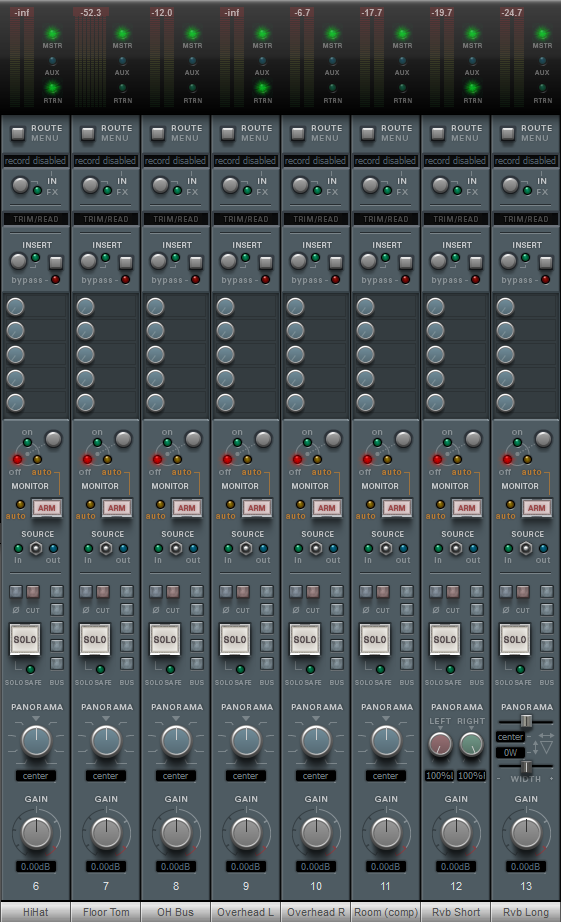The image size is (561, 922).
Task: Click the MONITOR knob on HiHat channel
Action: [x=54, y=438]
